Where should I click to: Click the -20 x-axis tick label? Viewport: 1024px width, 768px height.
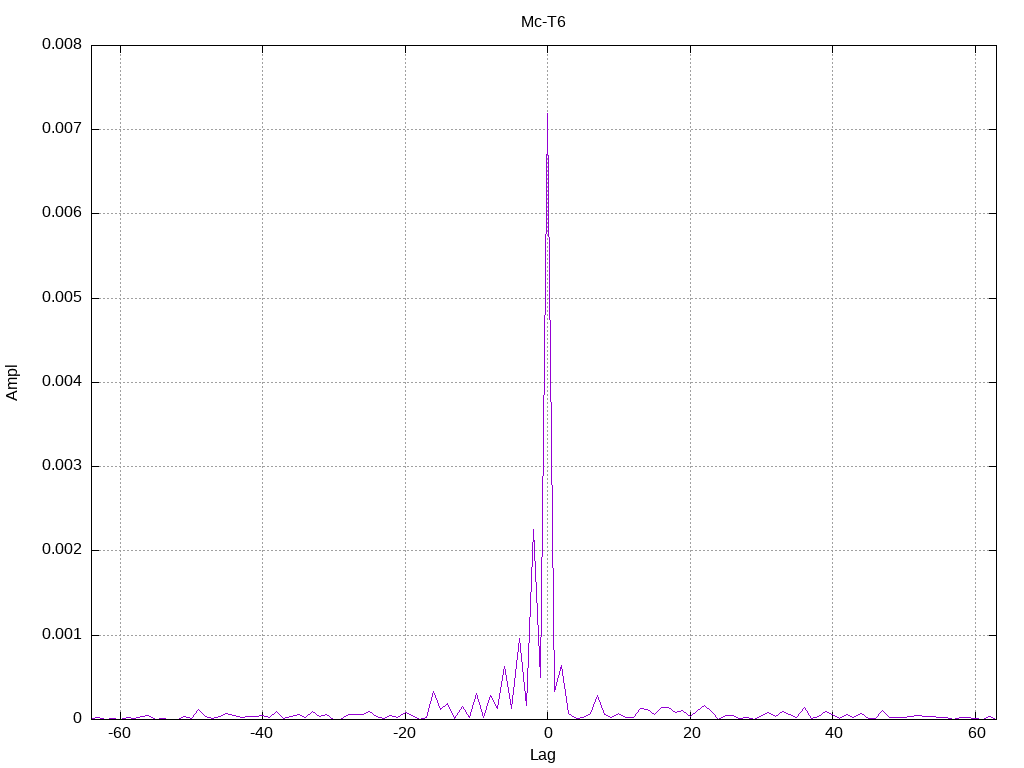tap(404, 733)
